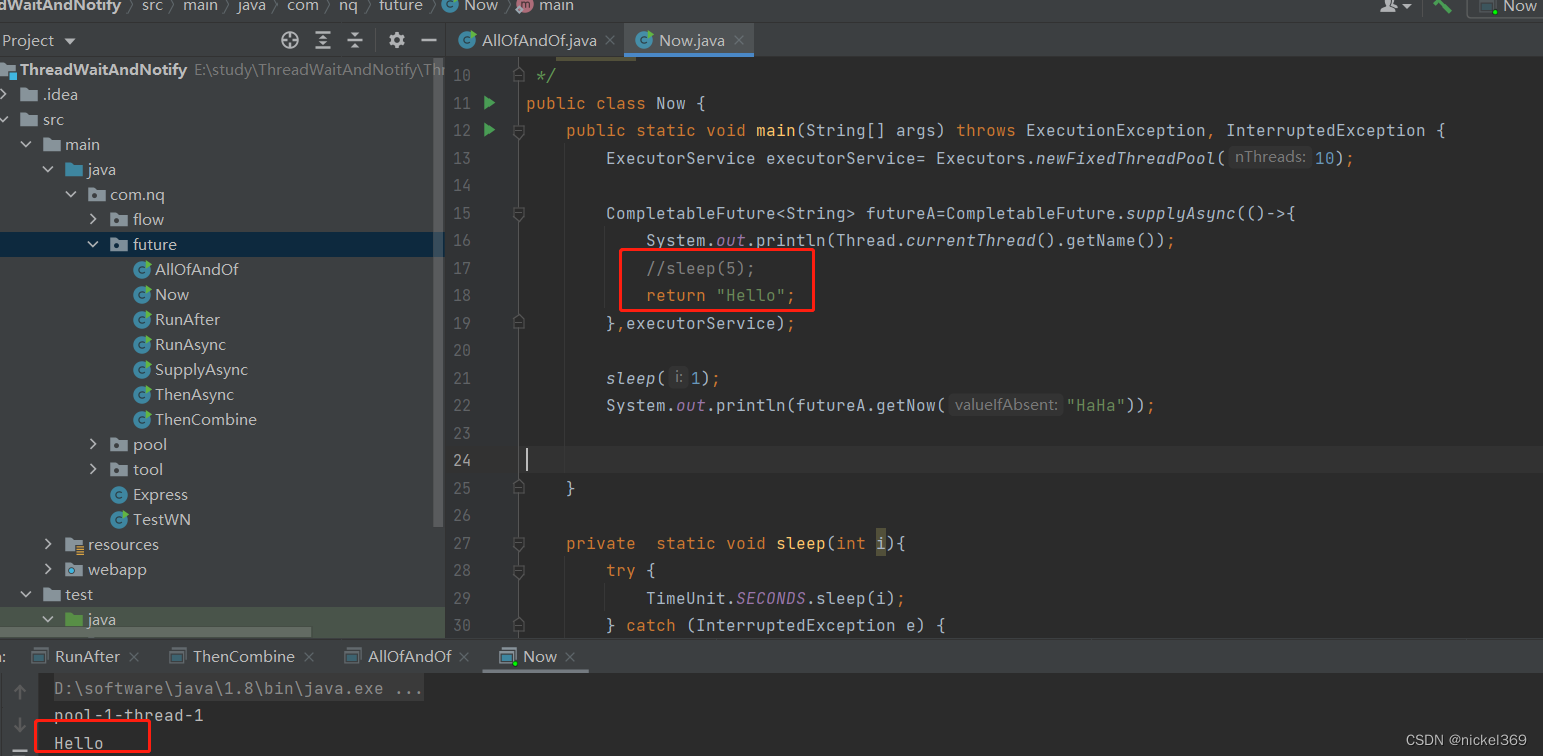
Task: Click the "HaHa" string on line 22
Action: (x=1097, y=405)
